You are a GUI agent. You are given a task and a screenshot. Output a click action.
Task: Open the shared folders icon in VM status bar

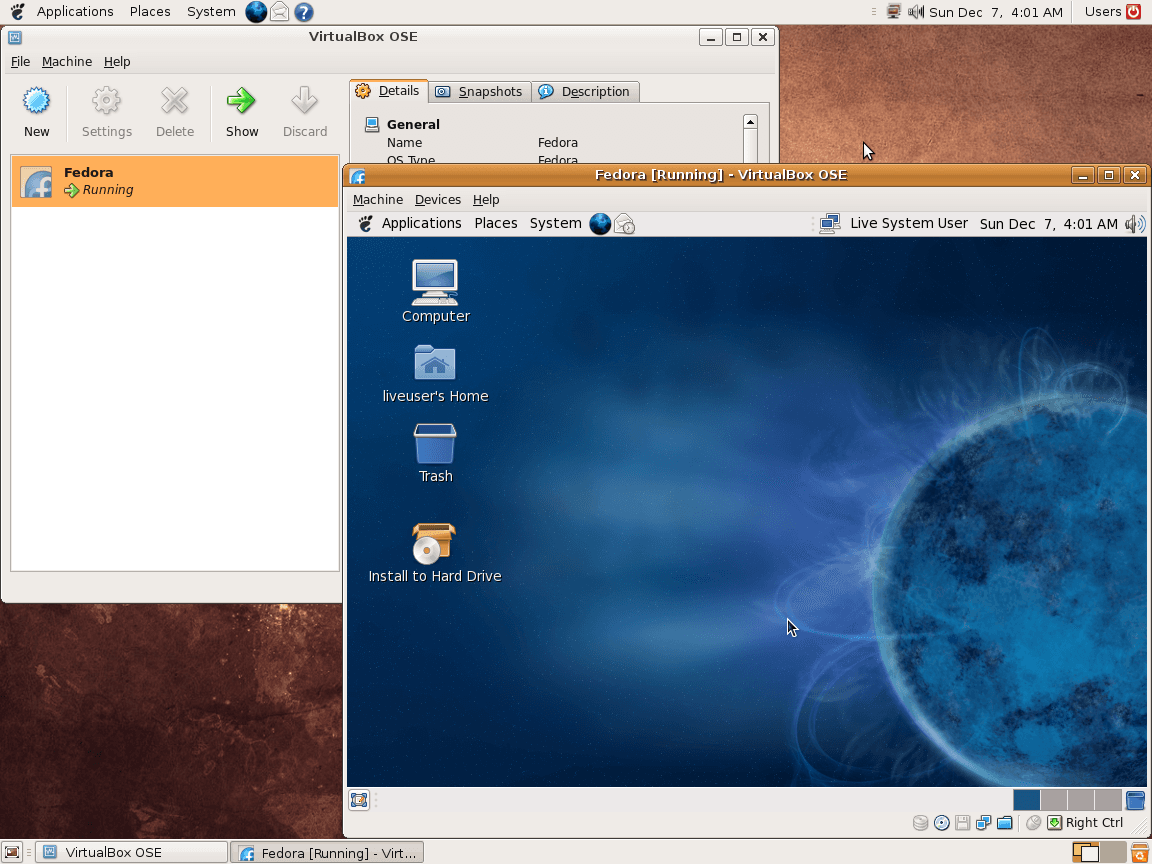click(1005, 822)
